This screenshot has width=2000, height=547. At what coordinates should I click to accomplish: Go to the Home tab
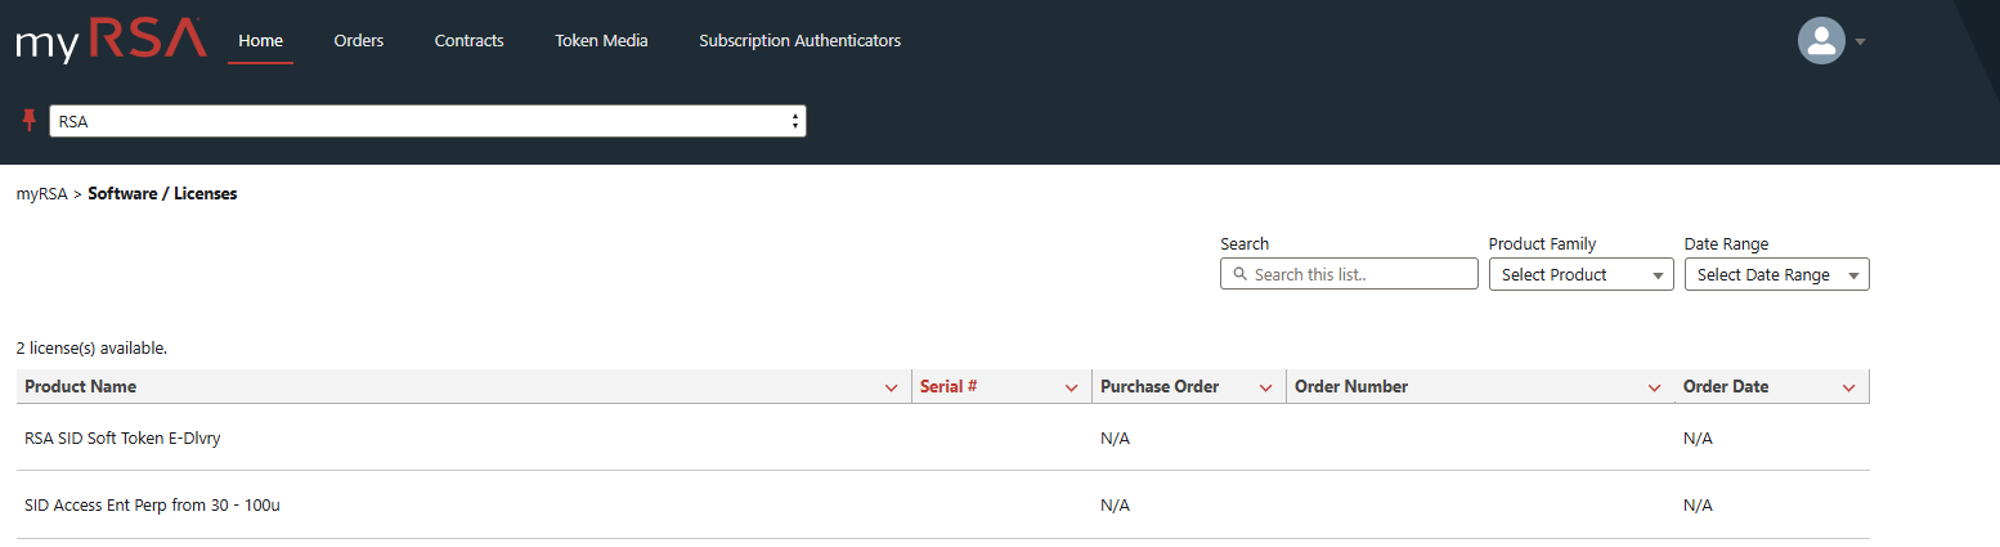click(x=260, y=41)
